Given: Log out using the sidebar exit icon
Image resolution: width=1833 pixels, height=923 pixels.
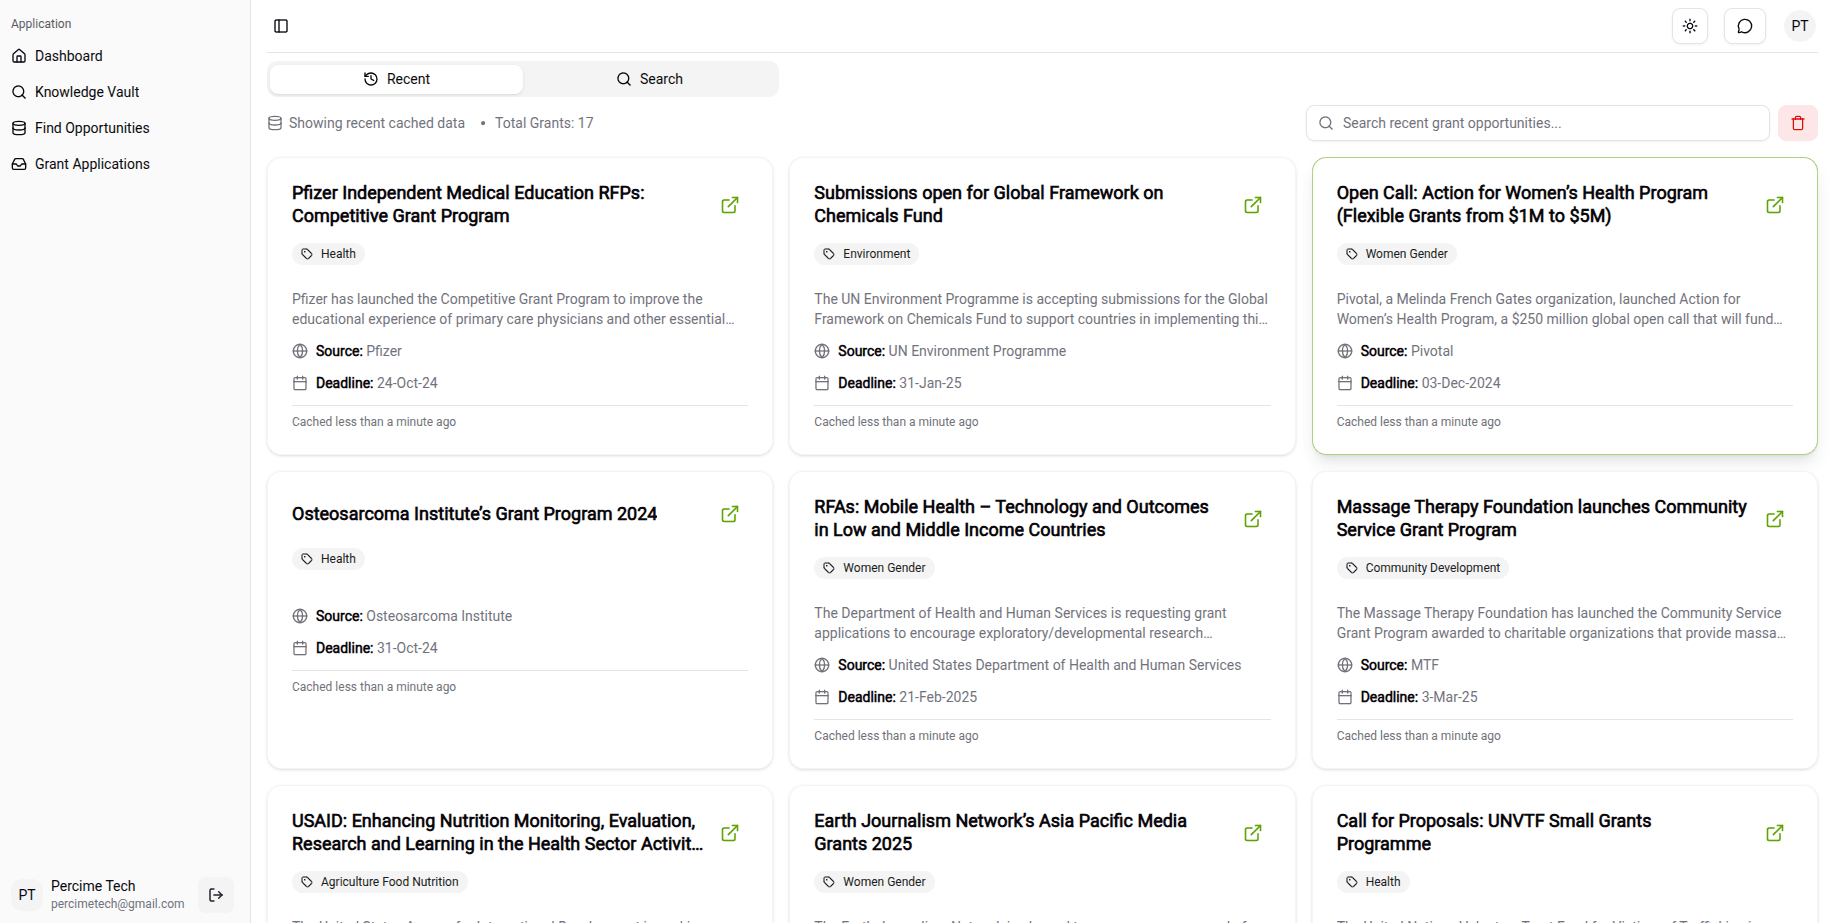Looking at the screenshot, I should [x=216, y=895].
